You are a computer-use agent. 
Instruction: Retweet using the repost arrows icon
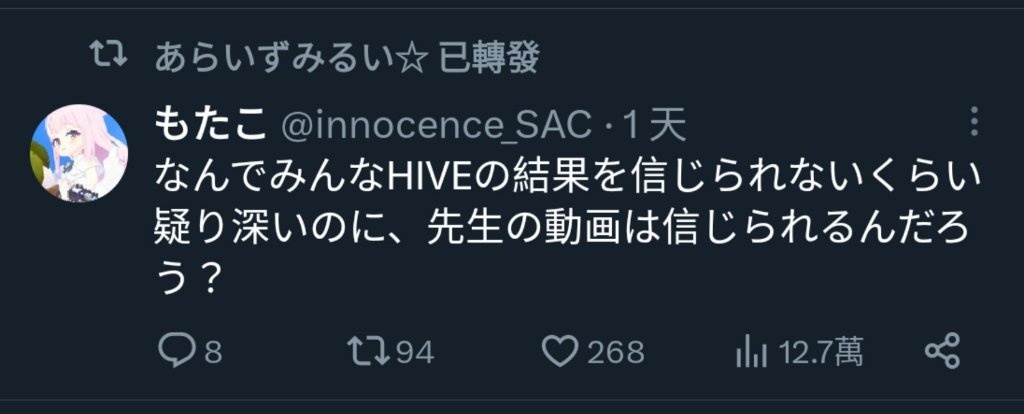(x=368, y=353)
